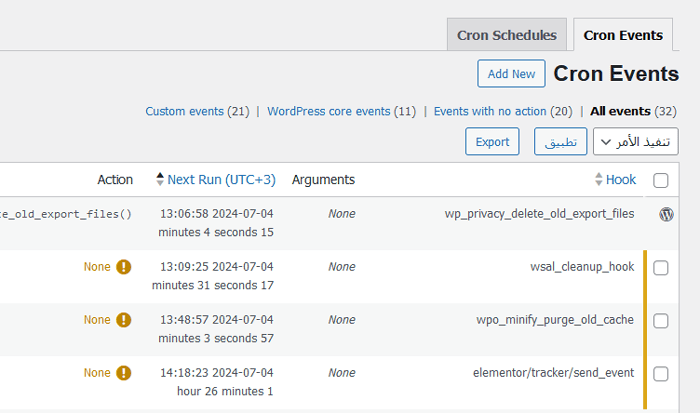This screenshot has width=700, height=413.
Task: Sort by Next Run column header
Action: (221, 180)
